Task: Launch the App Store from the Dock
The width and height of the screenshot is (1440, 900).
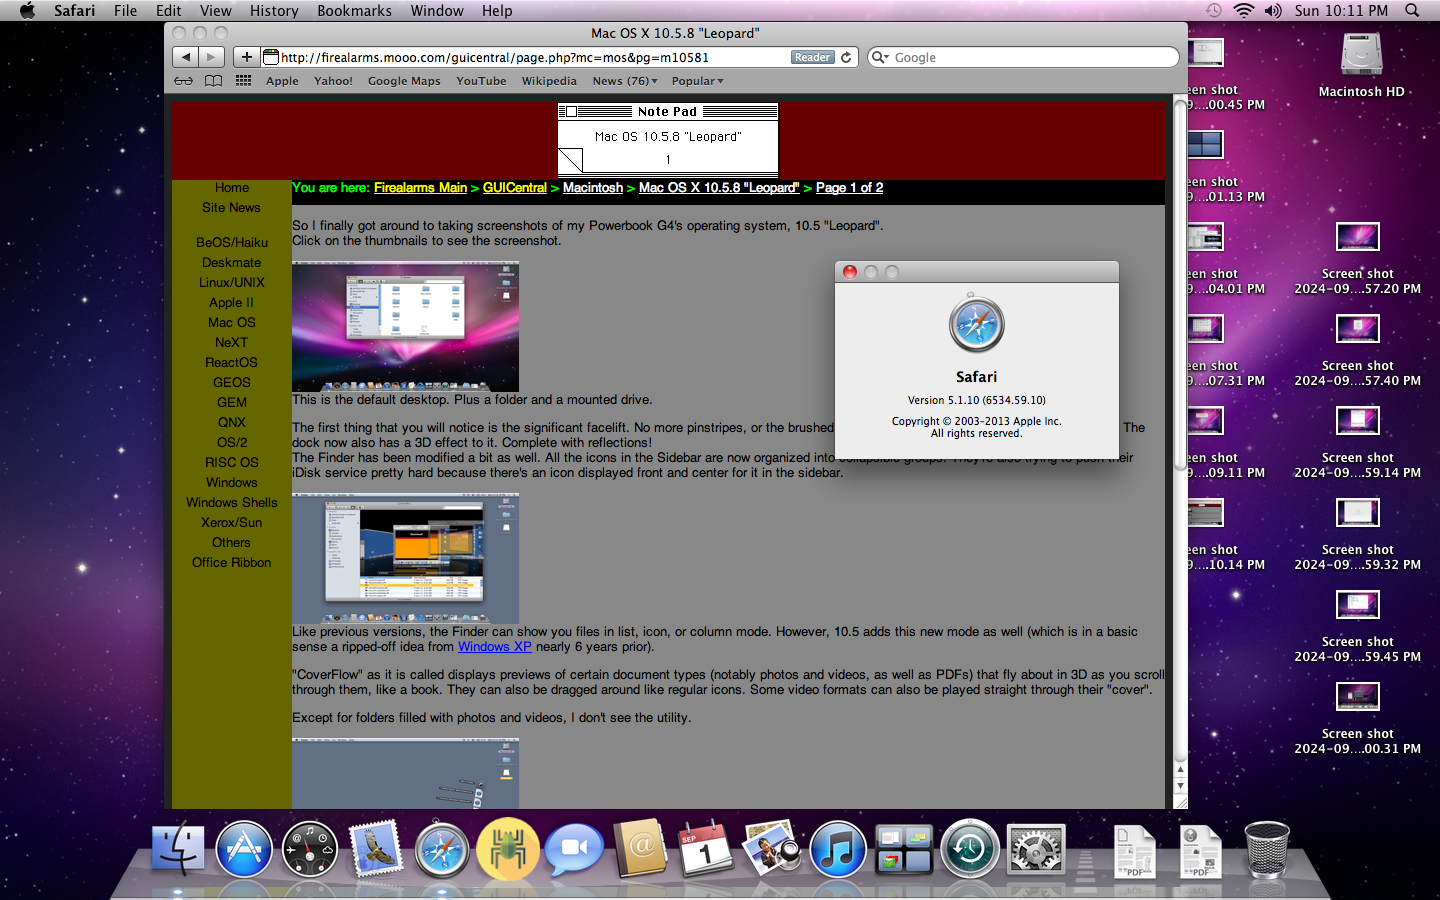Action: 244,849
